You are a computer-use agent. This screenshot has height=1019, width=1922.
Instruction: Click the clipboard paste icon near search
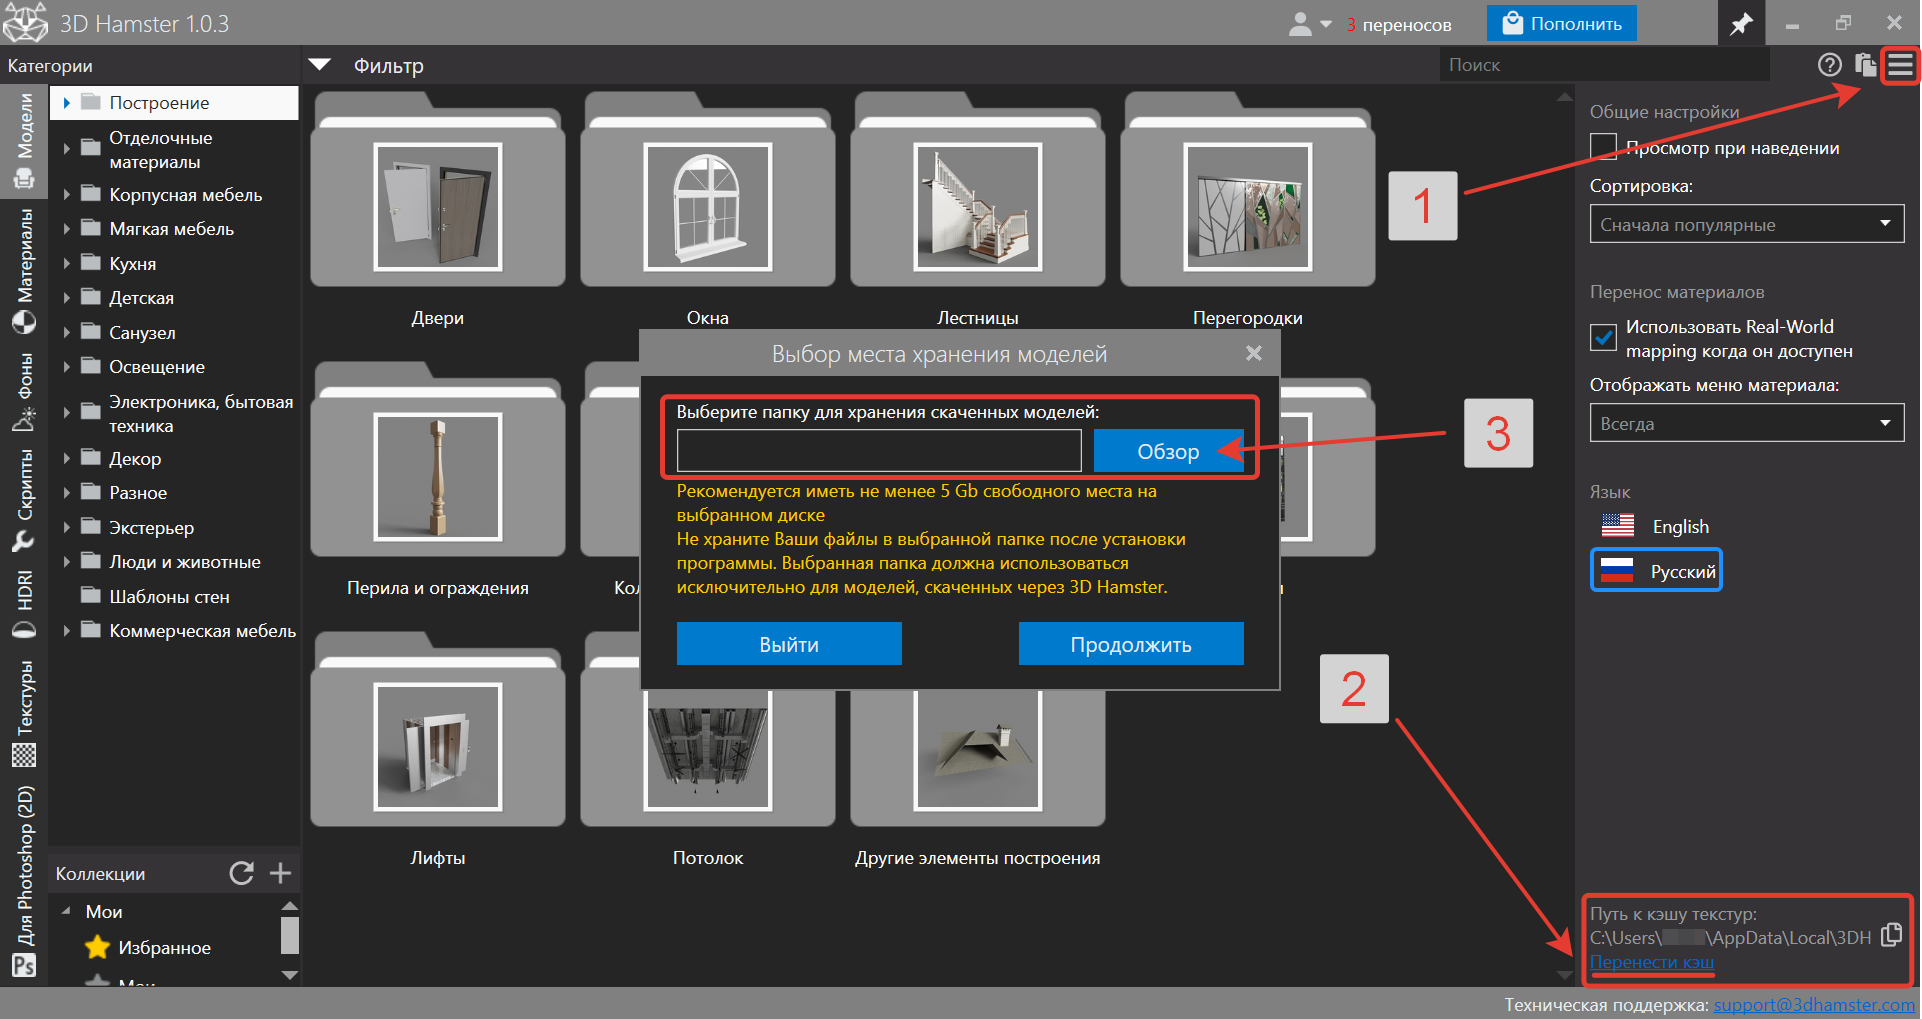(x=1865, y=65)
